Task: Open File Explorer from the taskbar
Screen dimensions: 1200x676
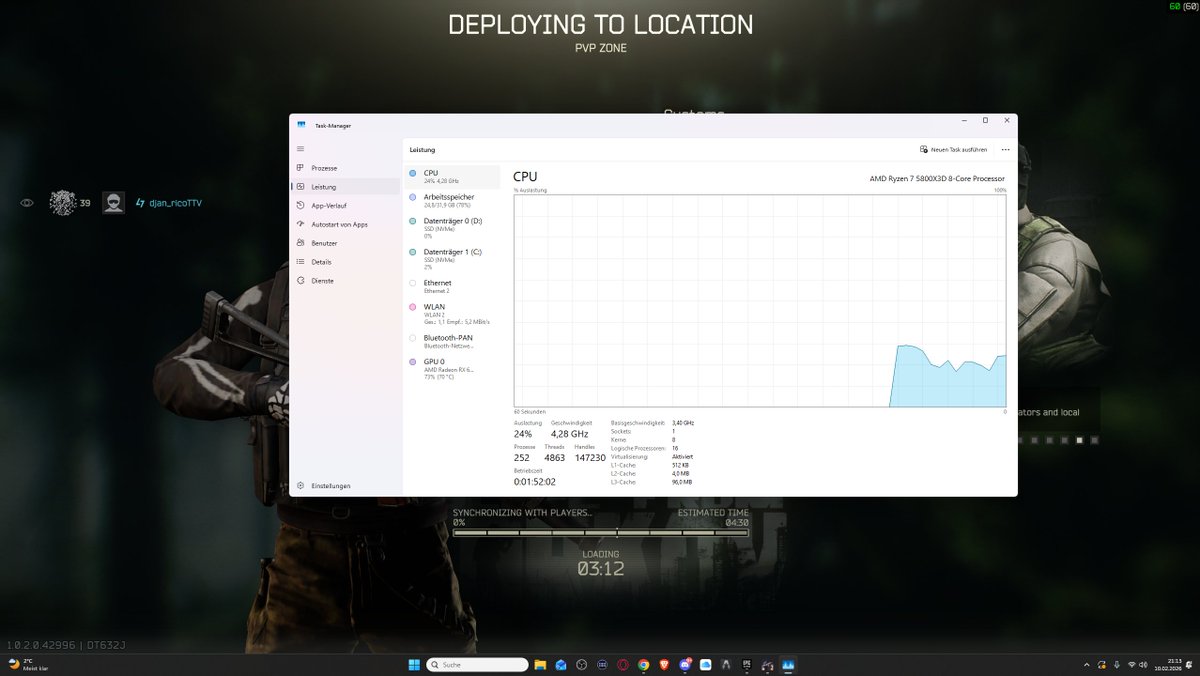Action: pyautogui.click(x=540, y=664)
